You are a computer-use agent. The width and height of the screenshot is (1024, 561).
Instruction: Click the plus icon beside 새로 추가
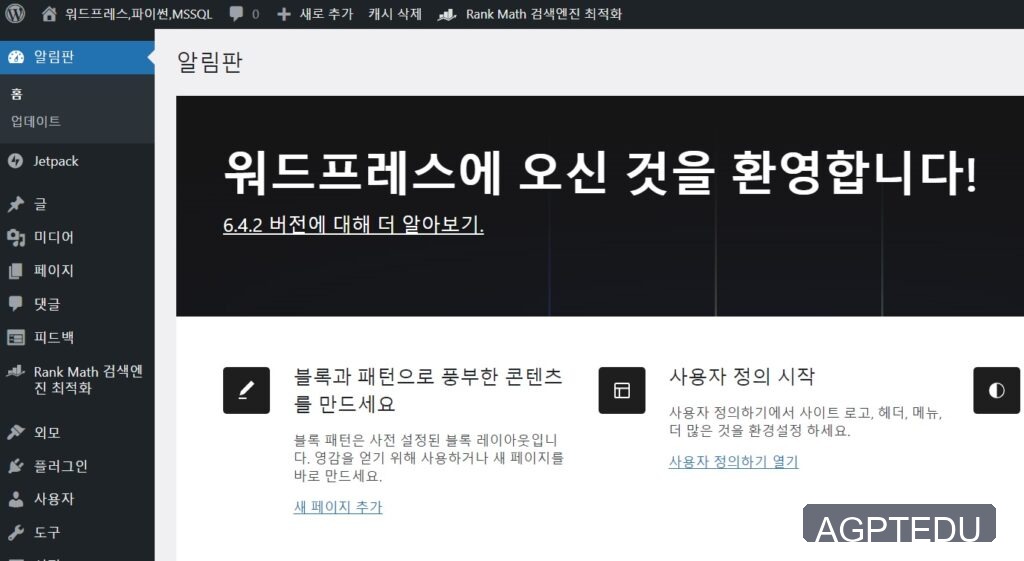point(283,14)
